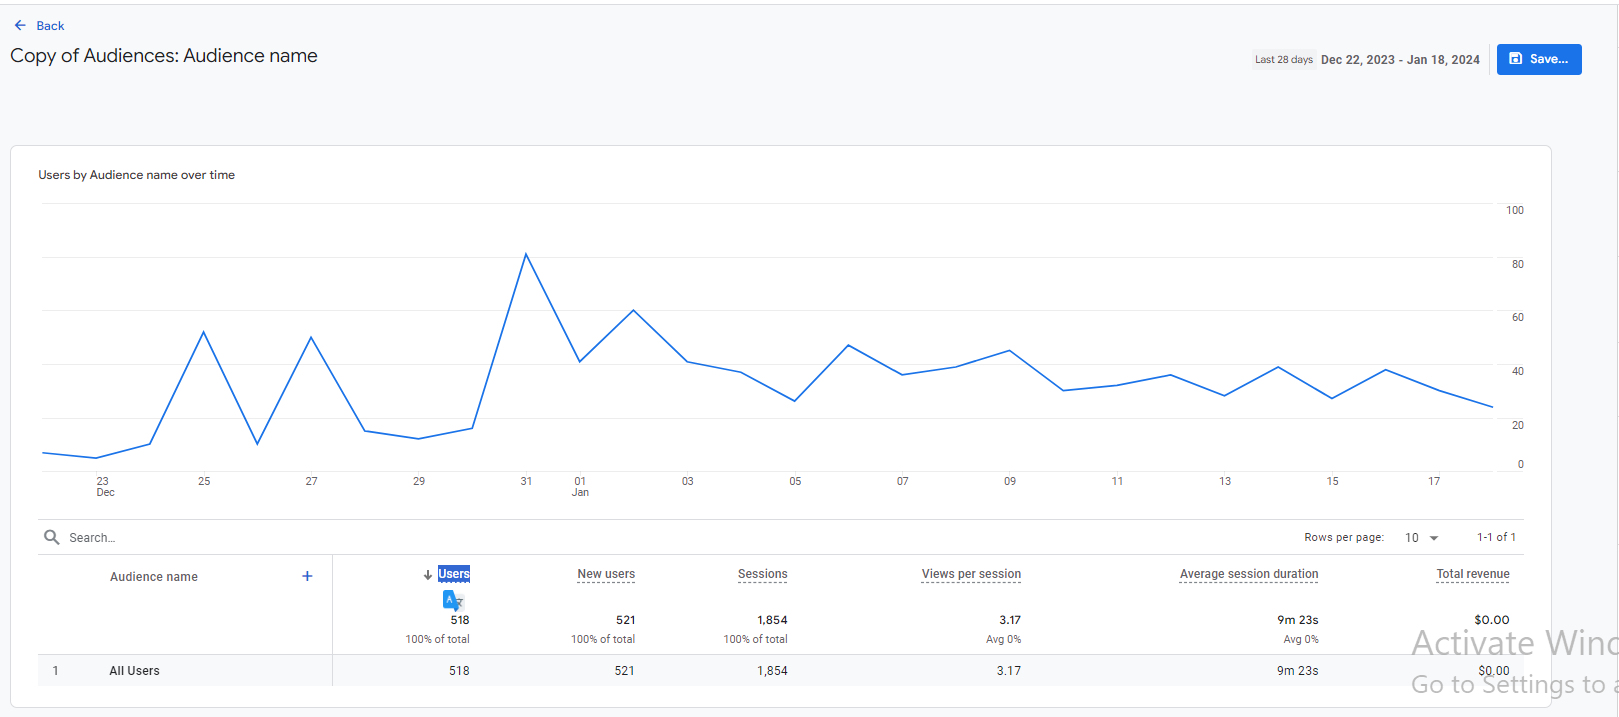Click the Audience name dimension header
The height and width of the screenshot is (717, 1619).
click(154, 577)
